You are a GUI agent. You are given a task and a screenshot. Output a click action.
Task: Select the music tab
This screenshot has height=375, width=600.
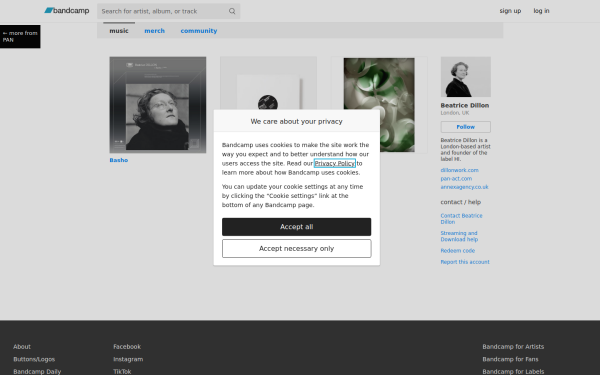tap(119, 31)
